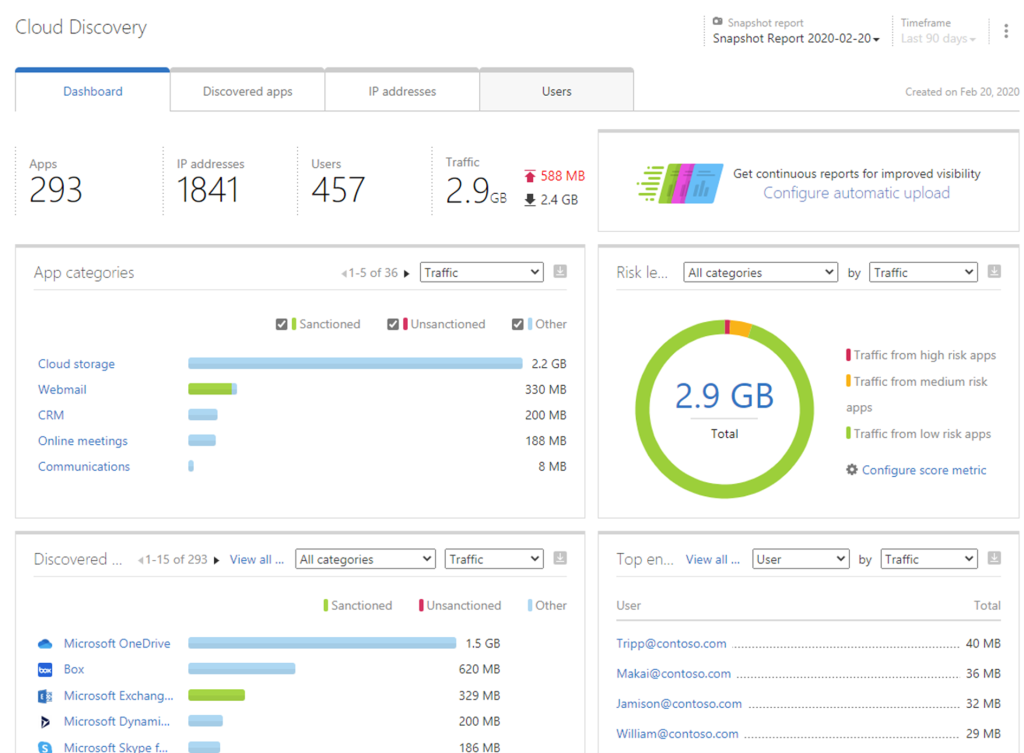Go to next page of App categories
1024x753 pixels.
click(406, 274)
